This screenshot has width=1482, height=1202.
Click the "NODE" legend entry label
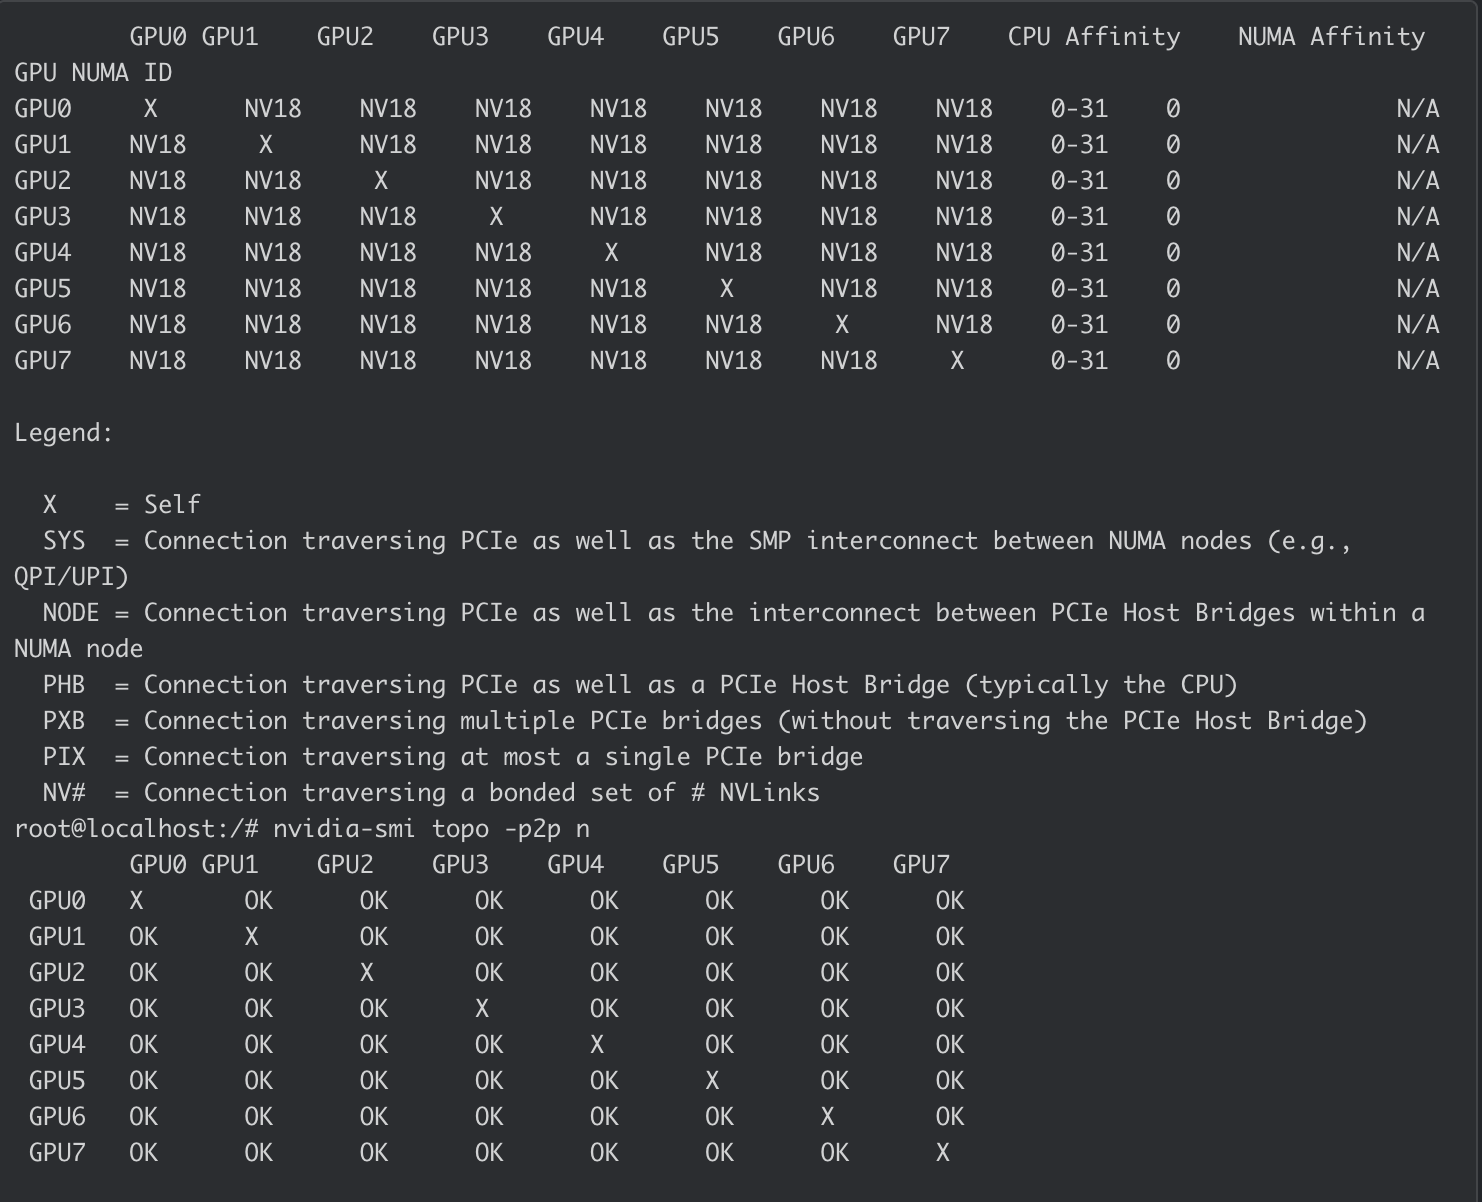click(x=71, y=613)
